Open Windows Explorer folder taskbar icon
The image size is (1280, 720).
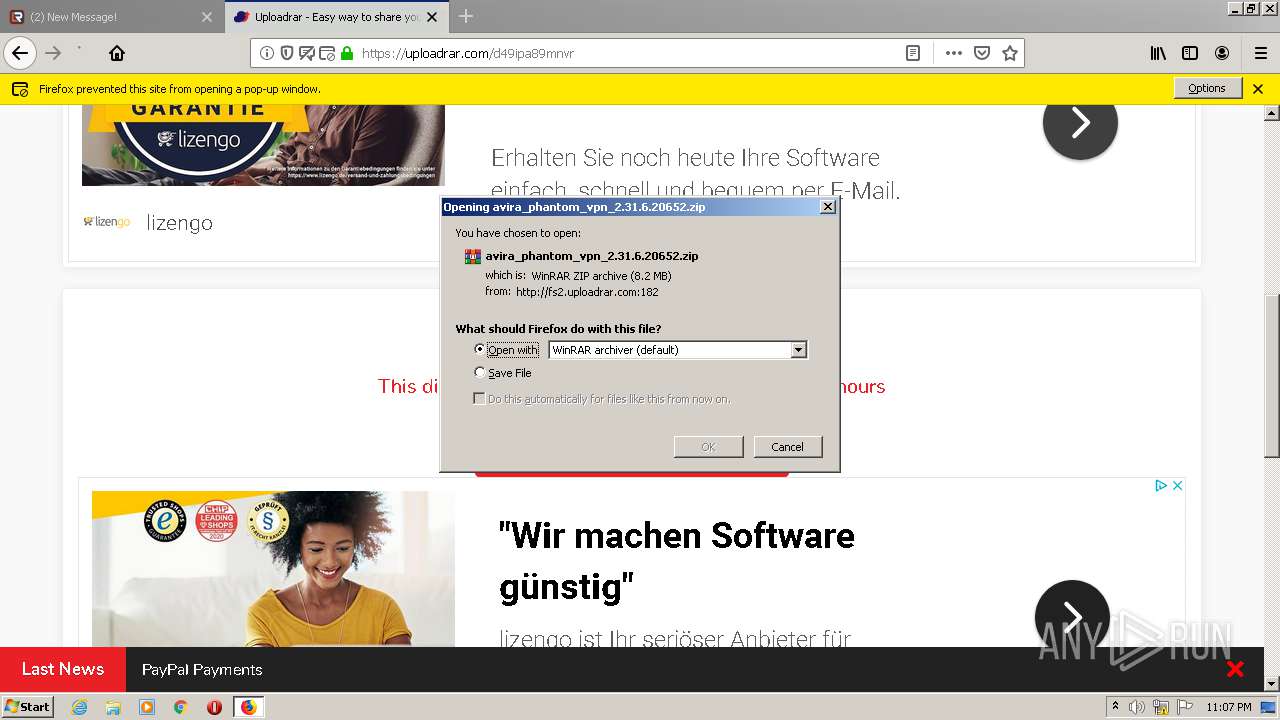point(113,707)
